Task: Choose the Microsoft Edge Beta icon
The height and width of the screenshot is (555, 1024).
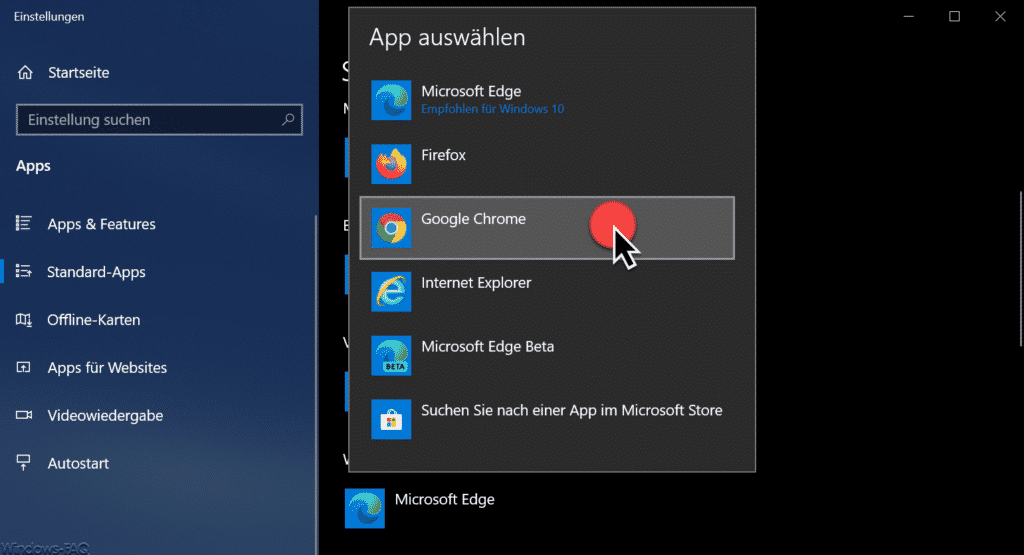Action: pos(391,355)
